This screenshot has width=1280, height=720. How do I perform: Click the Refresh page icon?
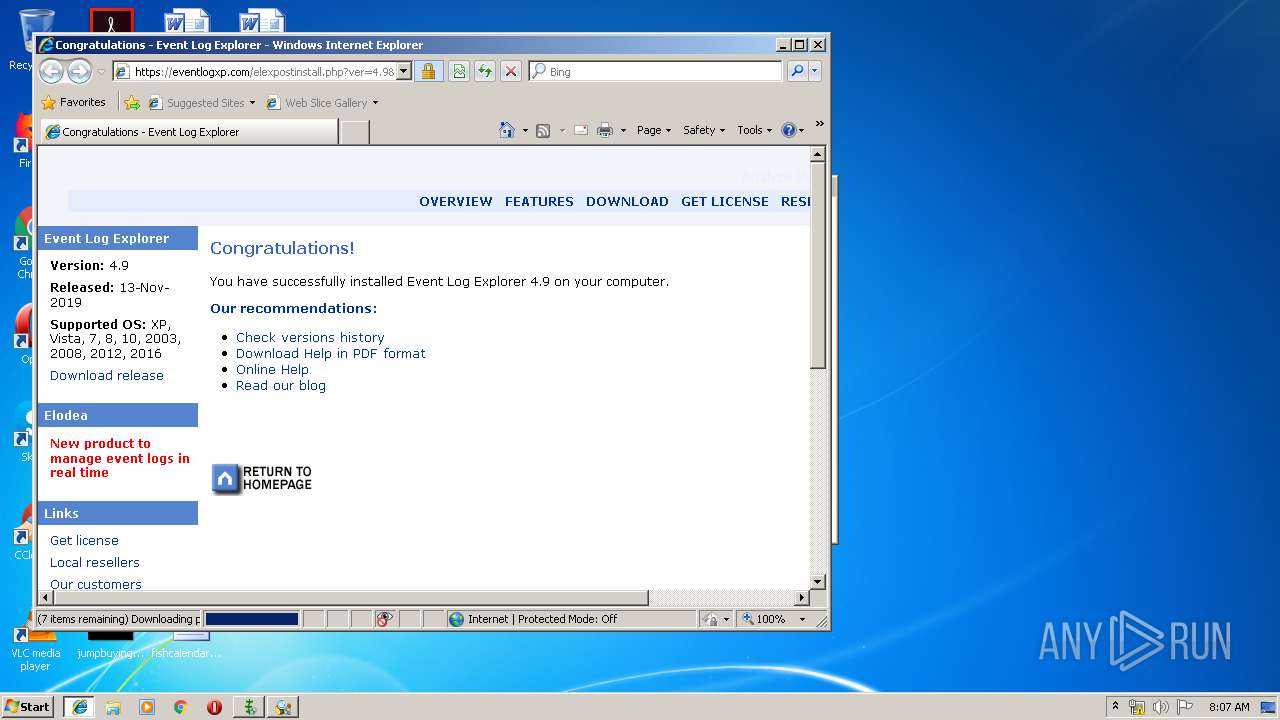(485, 71)
